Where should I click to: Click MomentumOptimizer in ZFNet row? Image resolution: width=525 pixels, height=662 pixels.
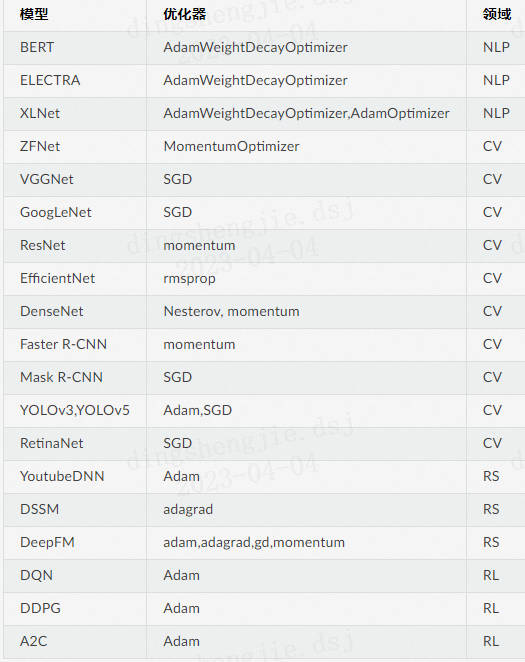231,146
